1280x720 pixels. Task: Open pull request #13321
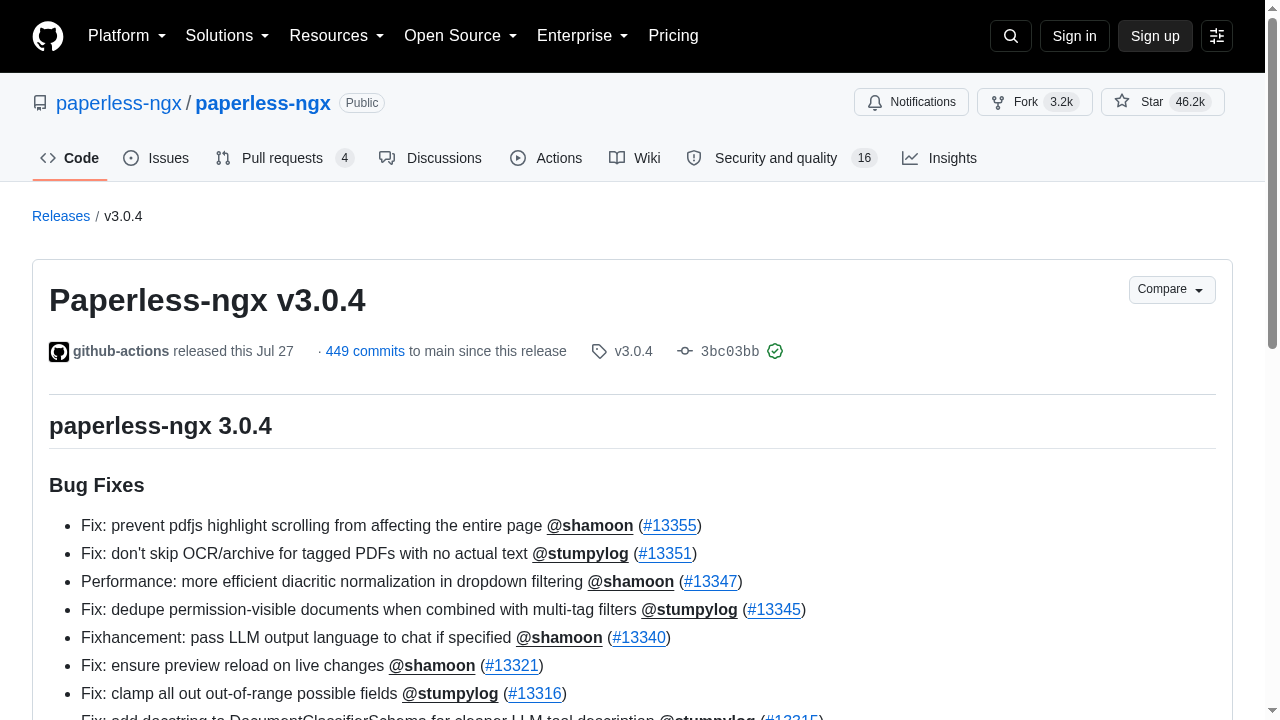[x=512, y=665]
